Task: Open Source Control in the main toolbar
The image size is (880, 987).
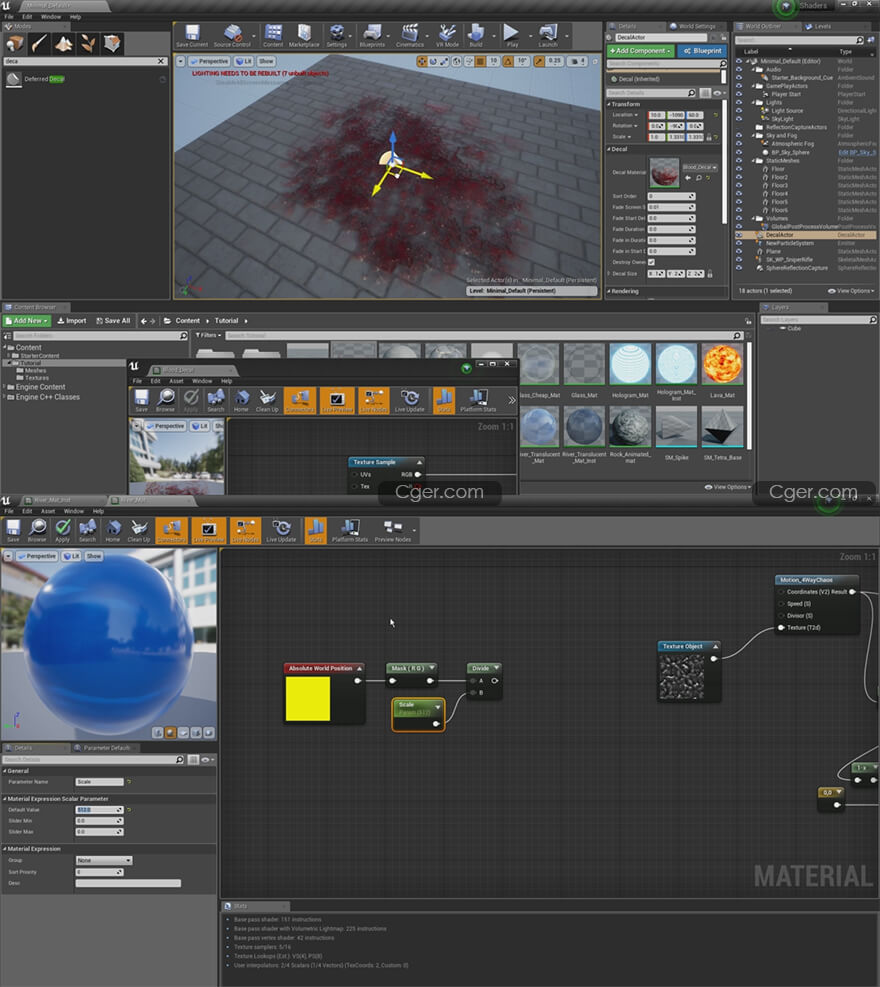Action: click(232, 36)
